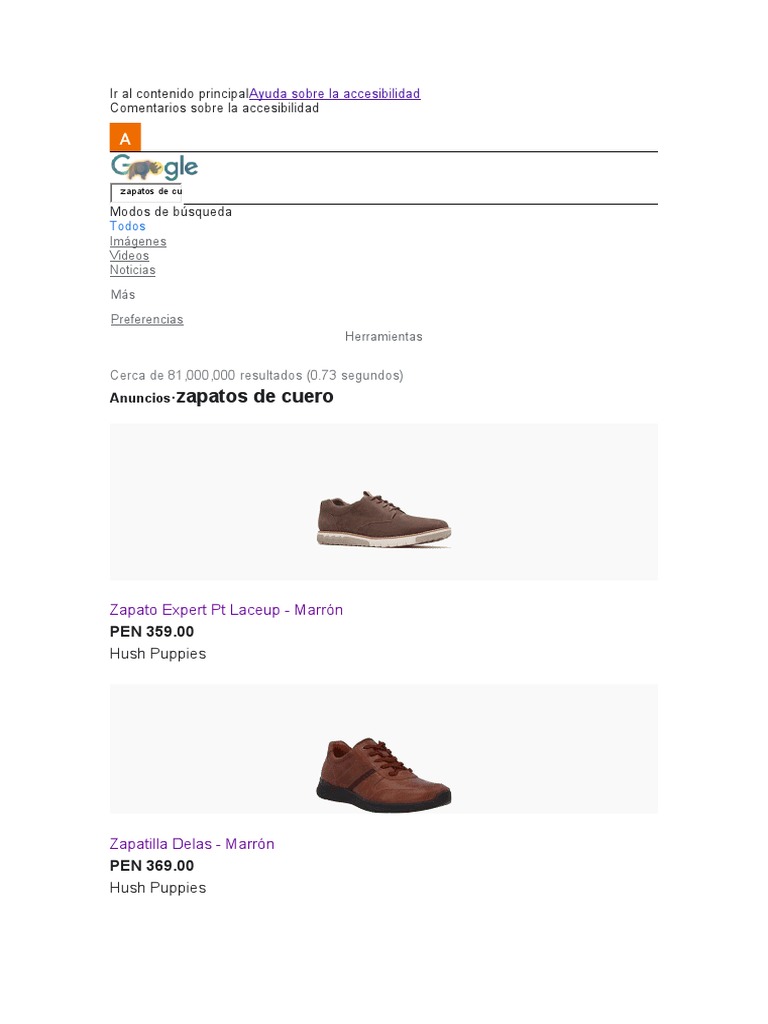
Task: Open the Preferencias settings menu
Action: (147, 319)
